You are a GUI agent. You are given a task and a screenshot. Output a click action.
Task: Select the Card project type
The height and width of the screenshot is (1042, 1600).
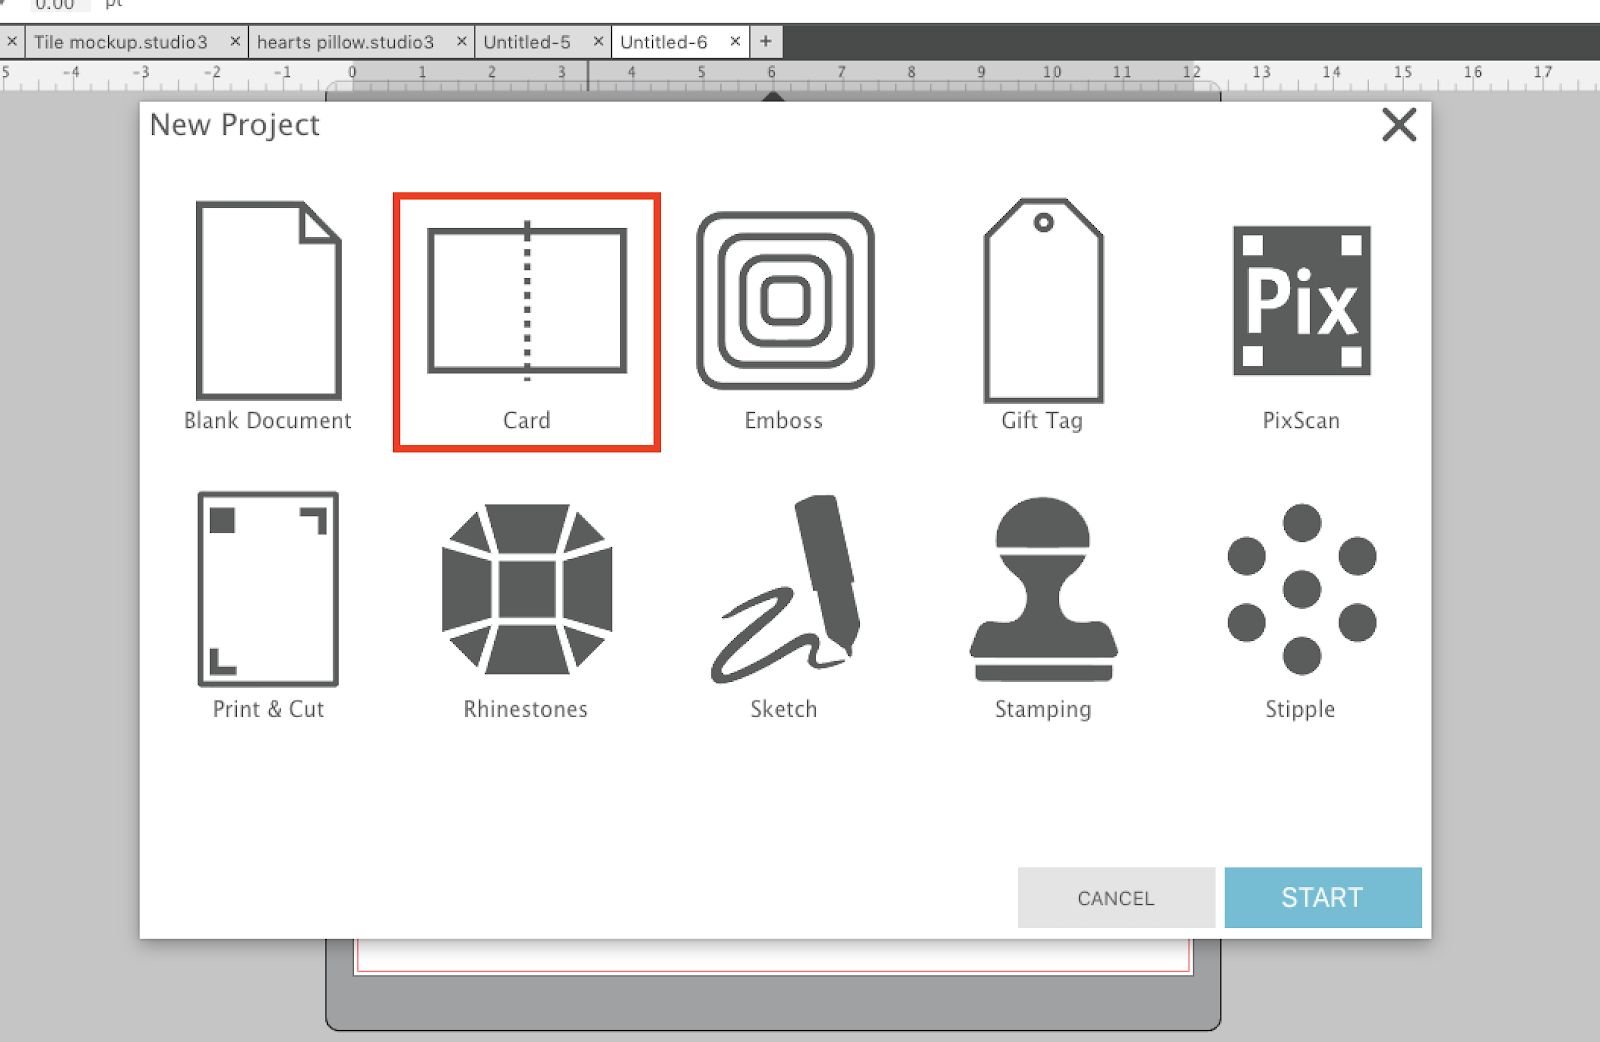tap(527, 300)
